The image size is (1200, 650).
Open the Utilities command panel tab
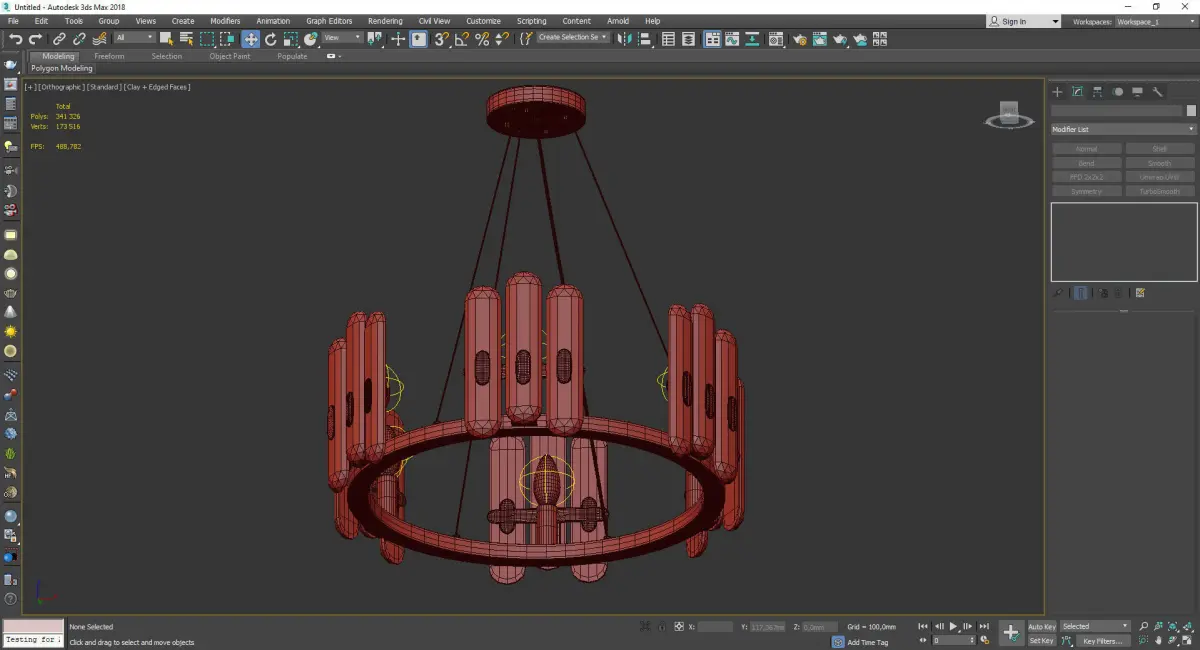click(x=1157, y=92)
